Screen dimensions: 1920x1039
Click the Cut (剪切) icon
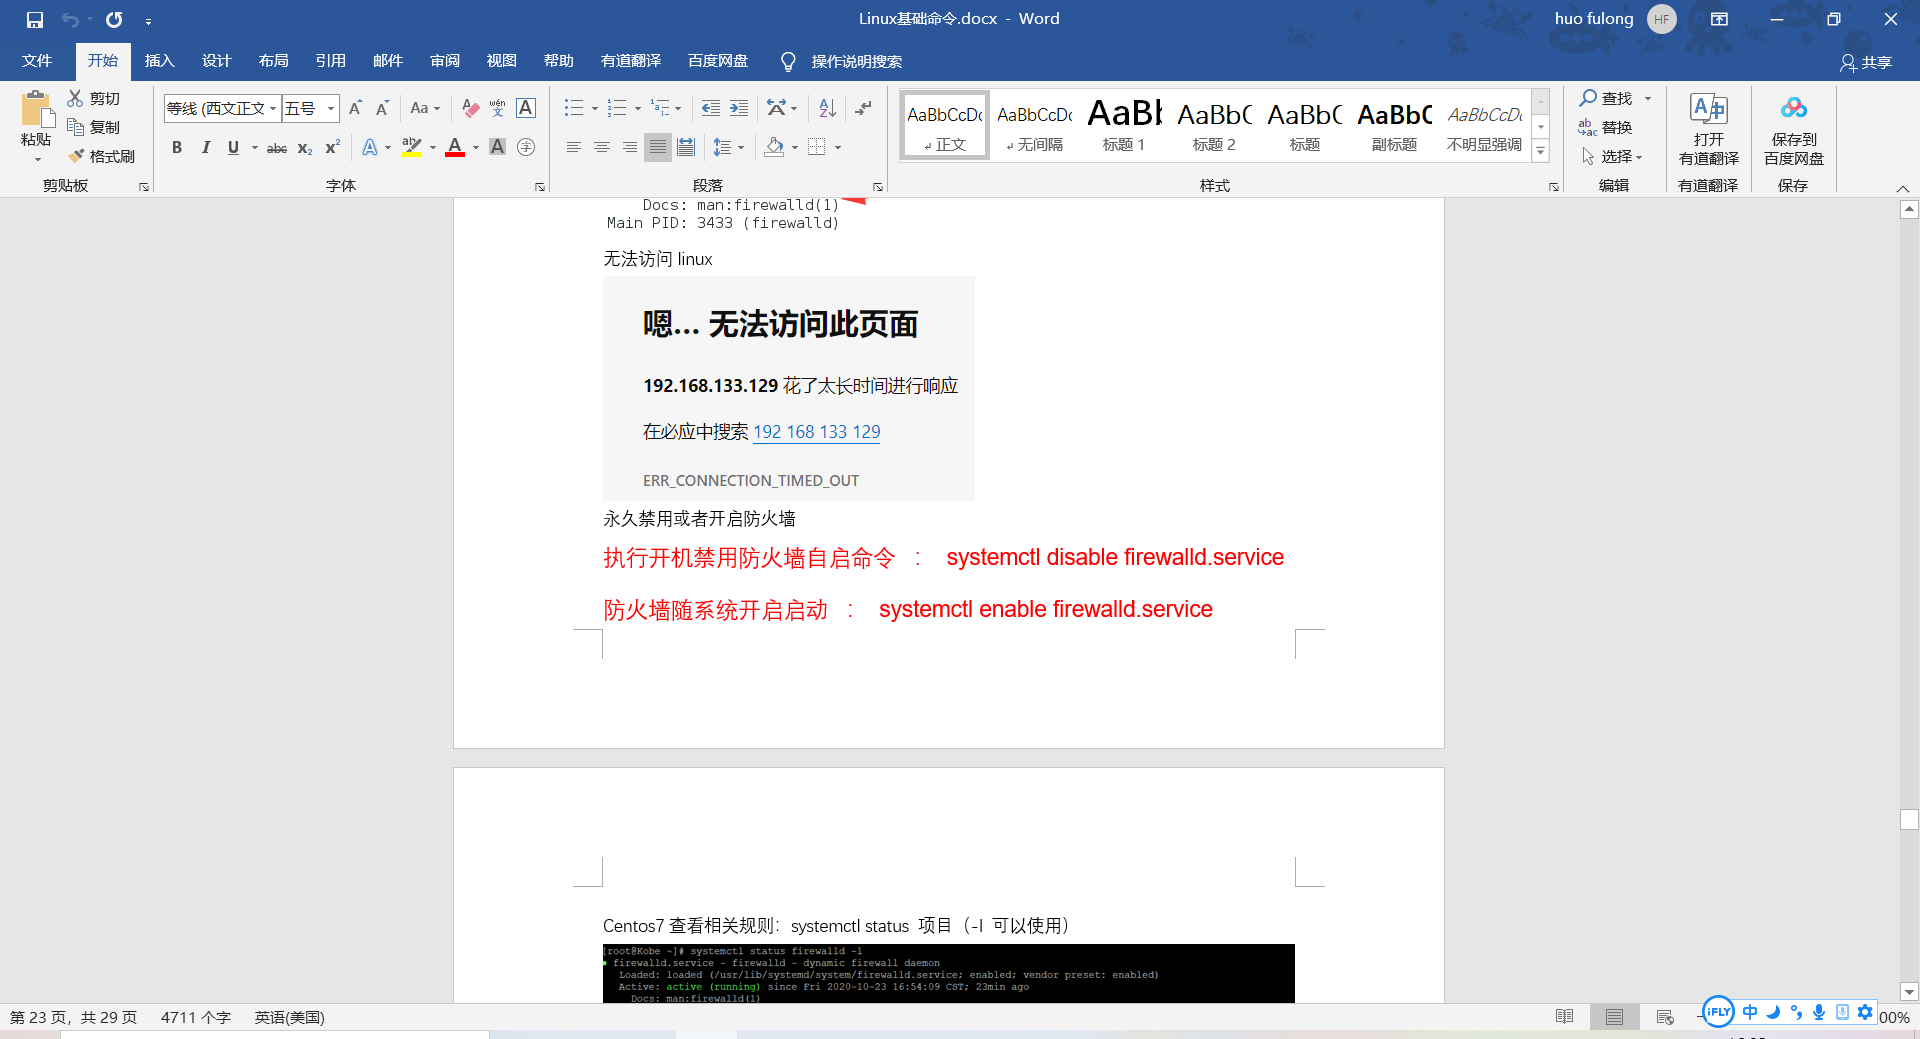[77, 97]
